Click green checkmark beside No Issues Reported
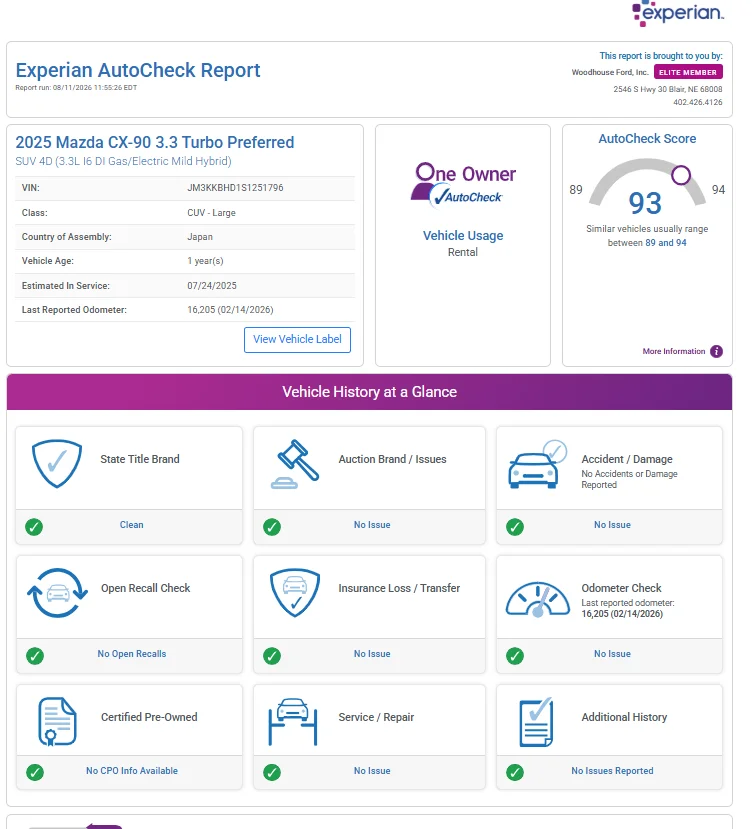This screenshot has width=752, height=829. (515, 772)
